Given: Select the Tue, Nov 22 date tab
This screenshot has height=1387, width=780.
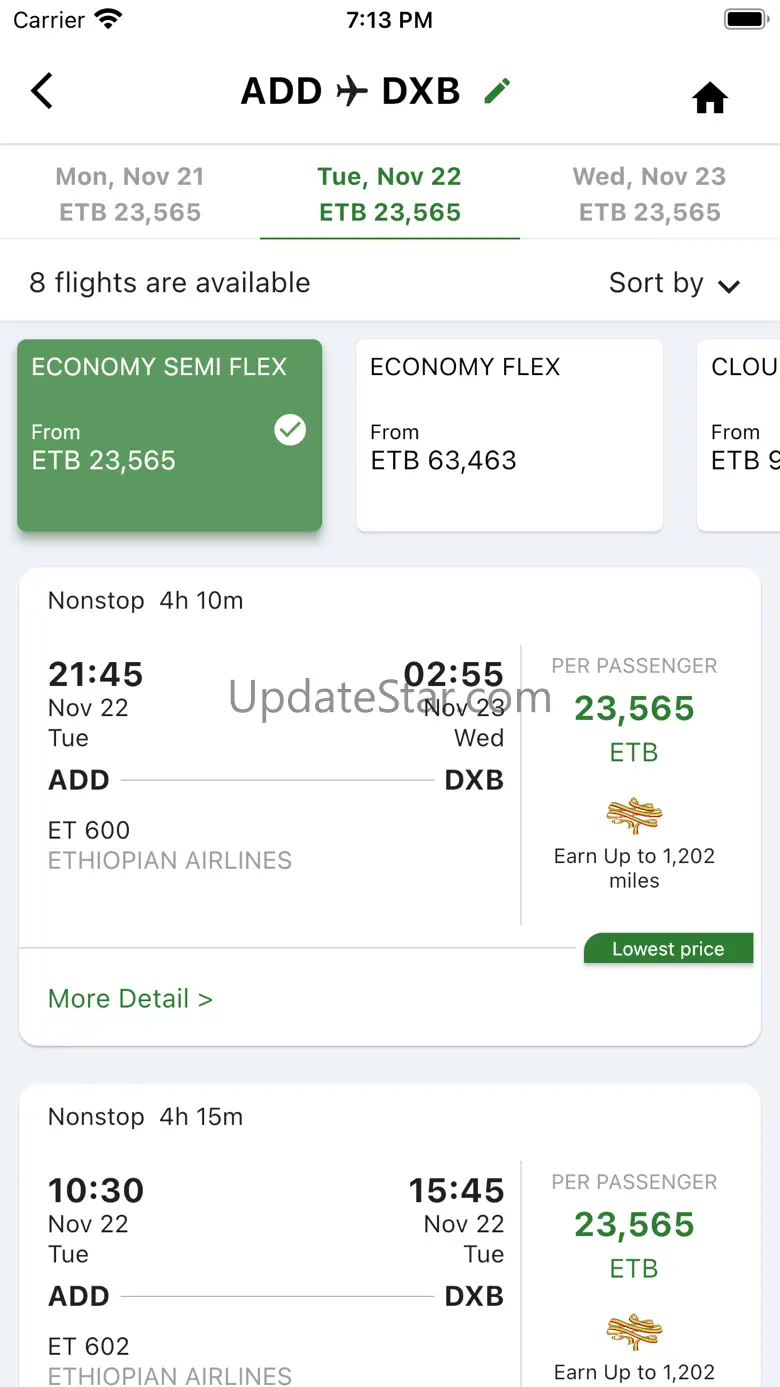Looking at the screenshot, I should coord(390,194).
